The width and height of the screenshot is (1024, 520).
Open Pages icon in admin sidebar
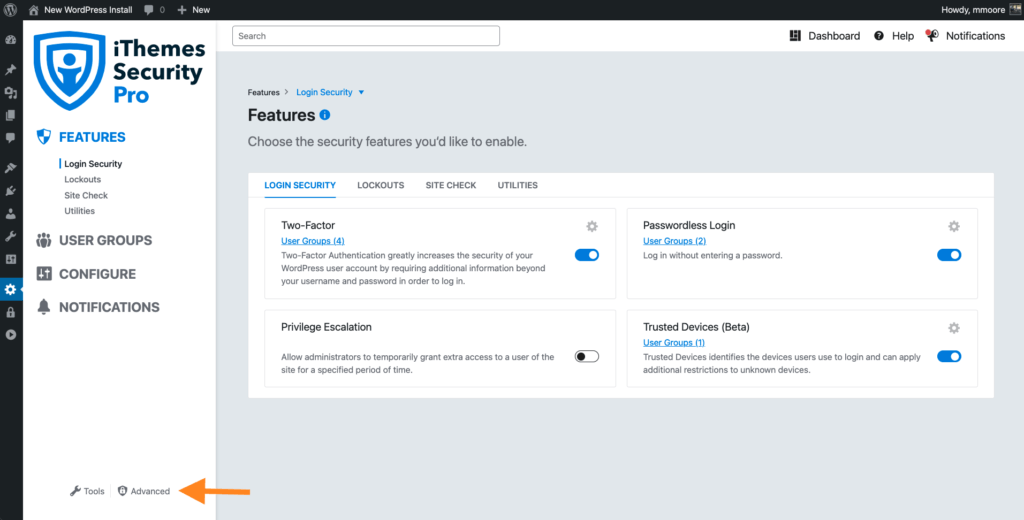pyautogui.click(x=10, y=116)
